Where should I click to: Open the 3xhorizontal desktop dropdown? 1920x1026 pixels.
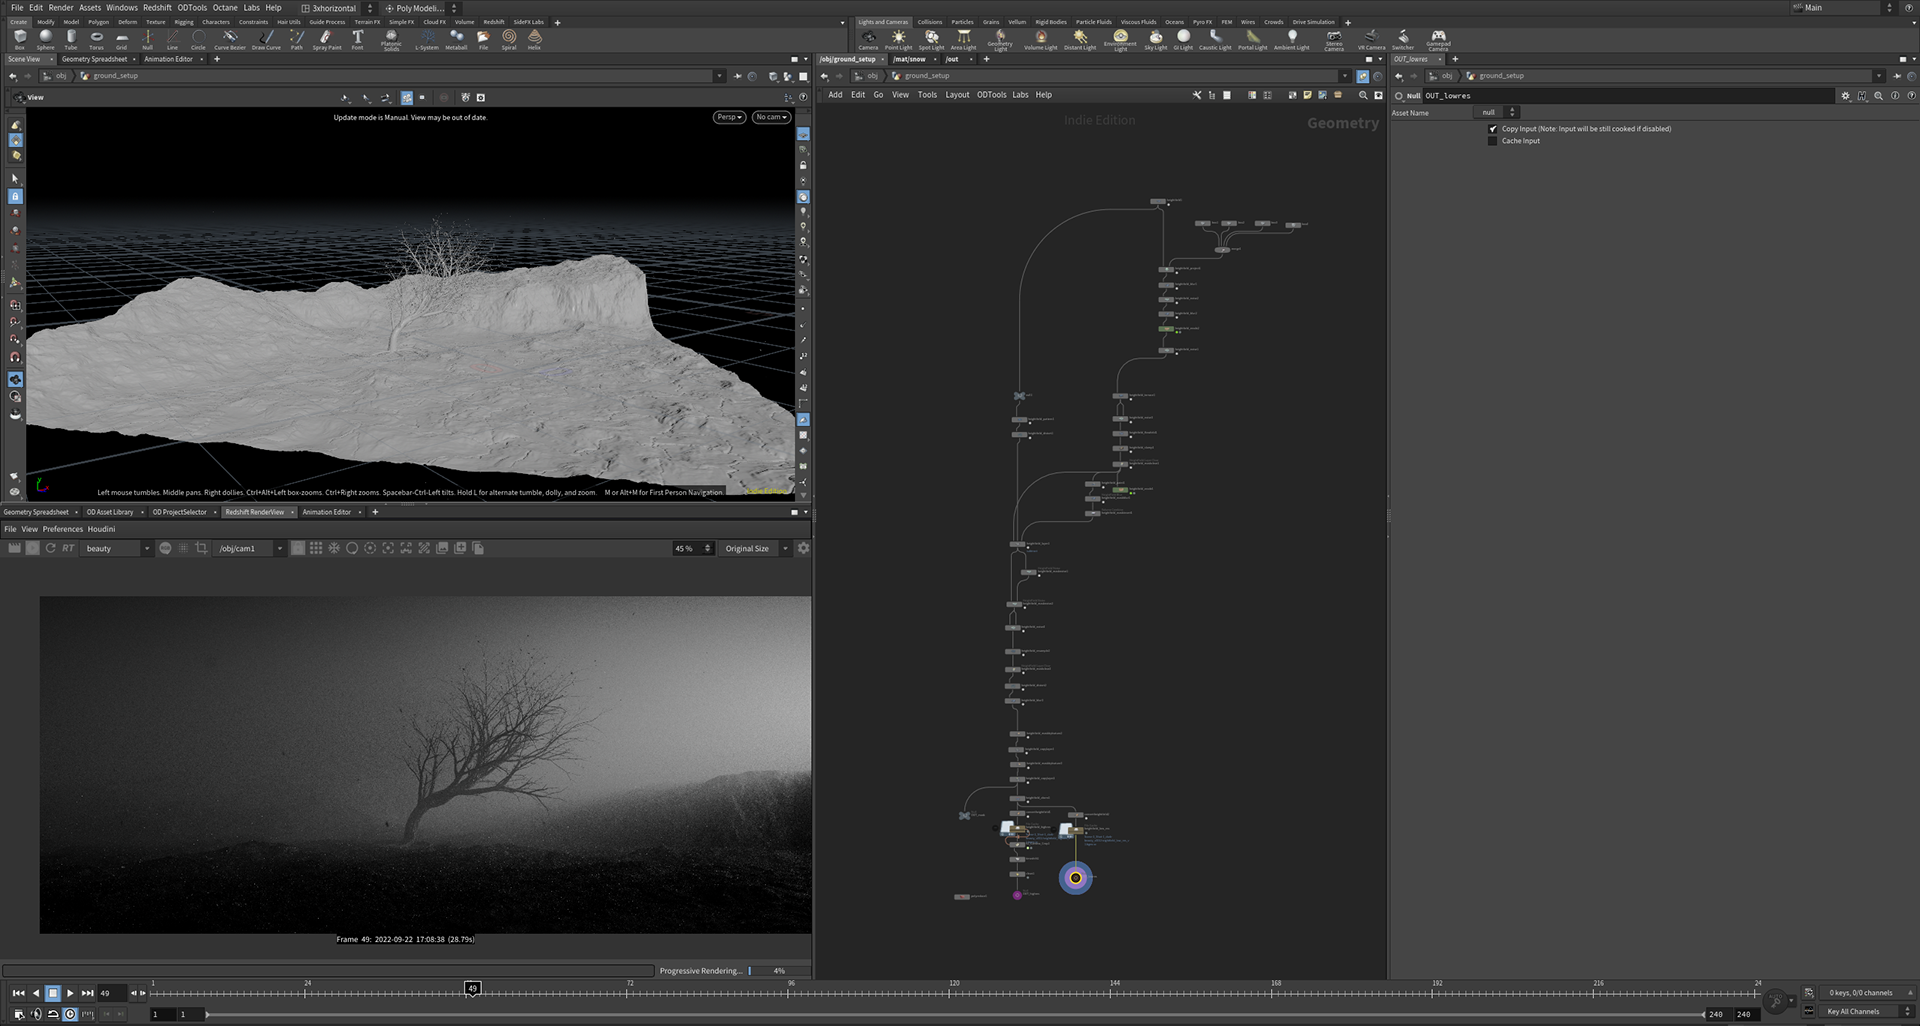click(338, 8)
